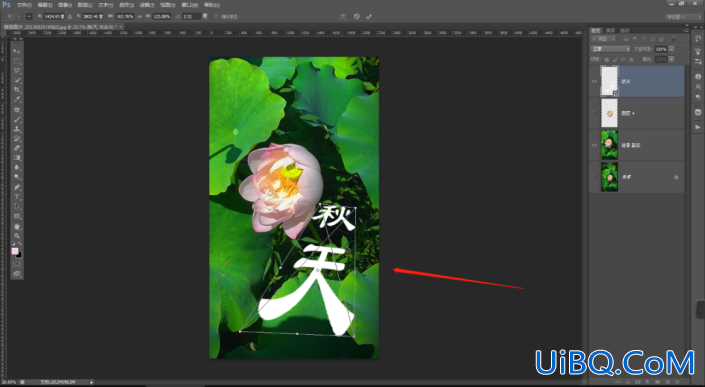The width and height of the screenshot is (705, 387).
Task: Open the 图像 (Image) menu
Action: [65, 5]
